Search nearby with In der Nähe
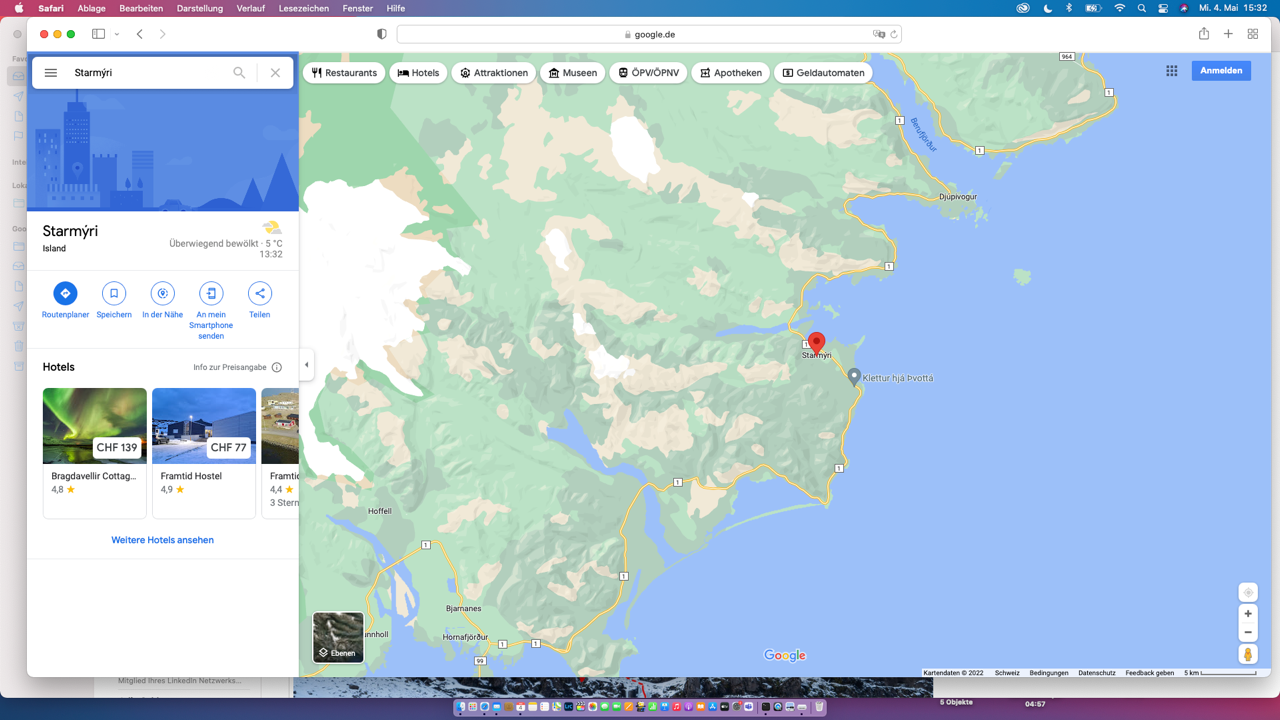The width and height of the screenshot is (1280, 720). click(x=162, y=293)
